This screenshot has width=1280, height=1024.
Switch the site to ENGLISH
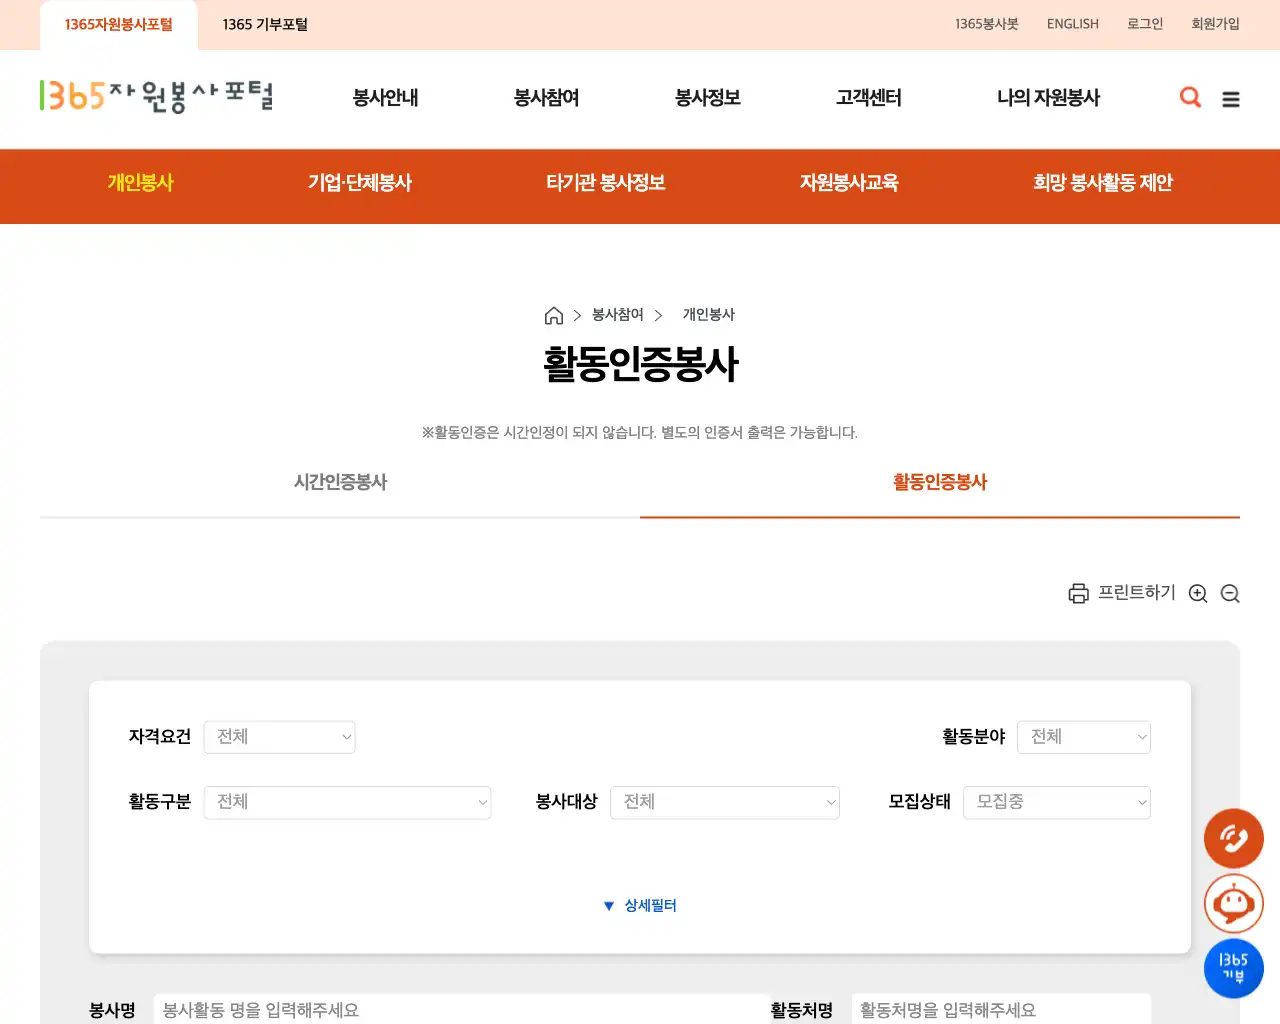[x=1072, y=23]
